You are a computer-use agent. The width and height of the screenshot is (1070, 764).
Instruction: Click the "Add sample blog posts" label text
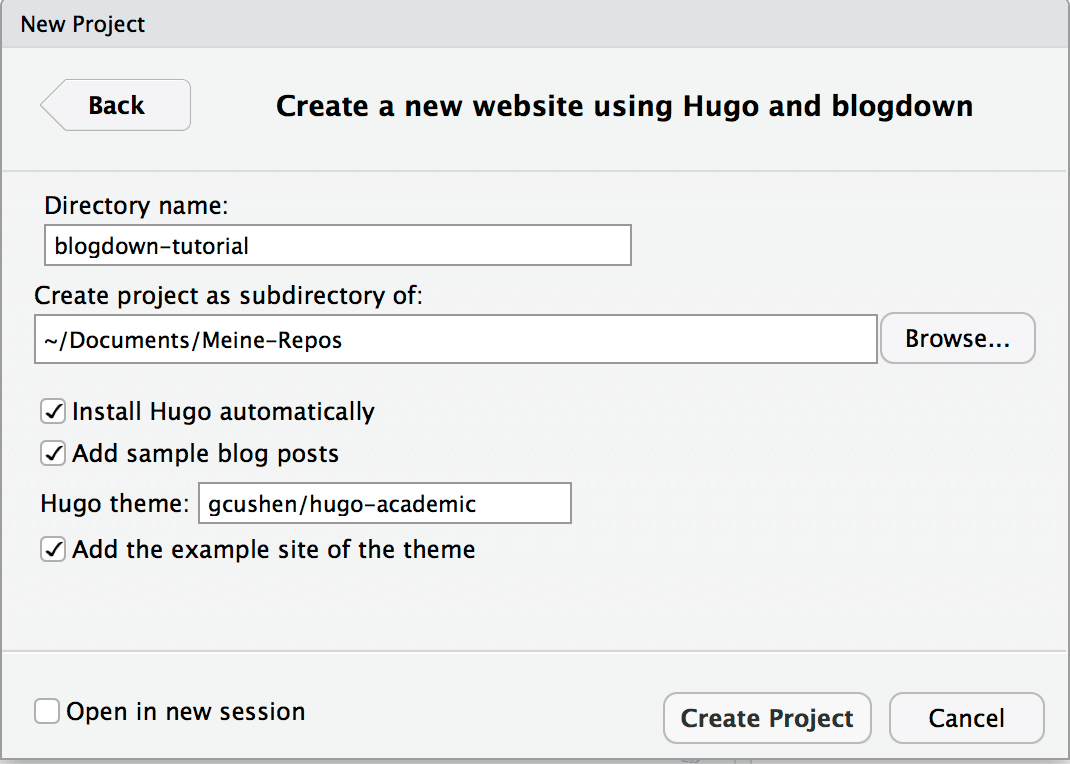pyautogui.click(x=205, y=454)
